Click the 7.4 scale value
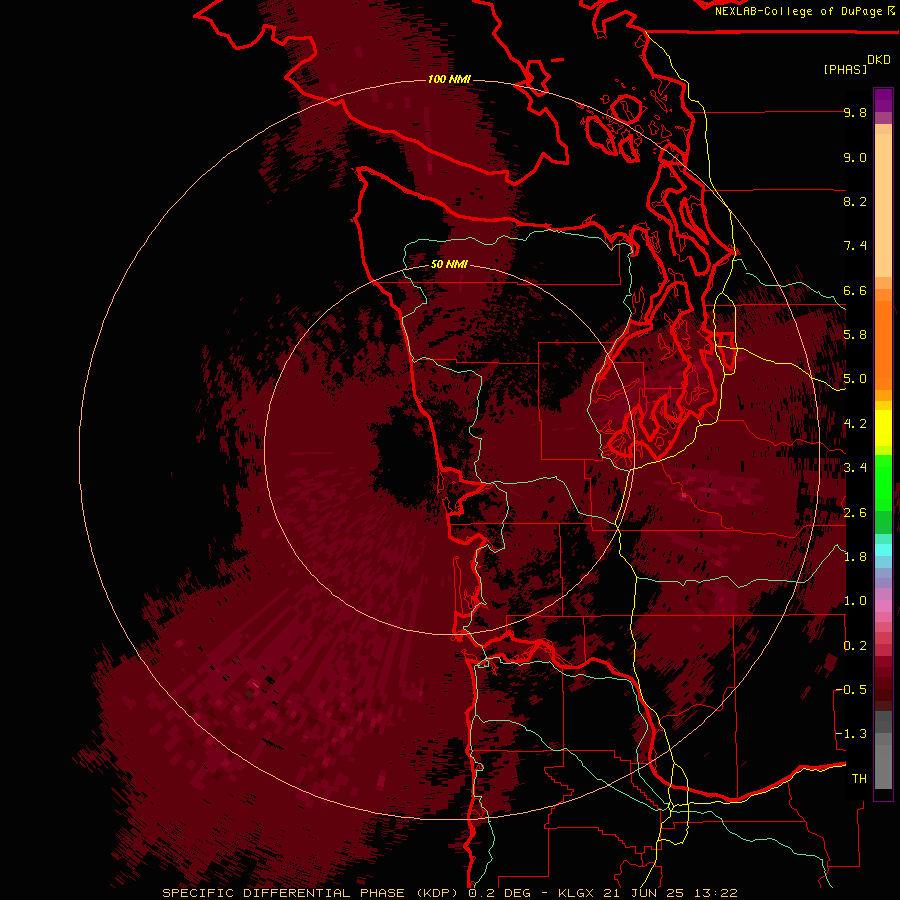This screenshot has height=900, width=900. coord(855,246)
